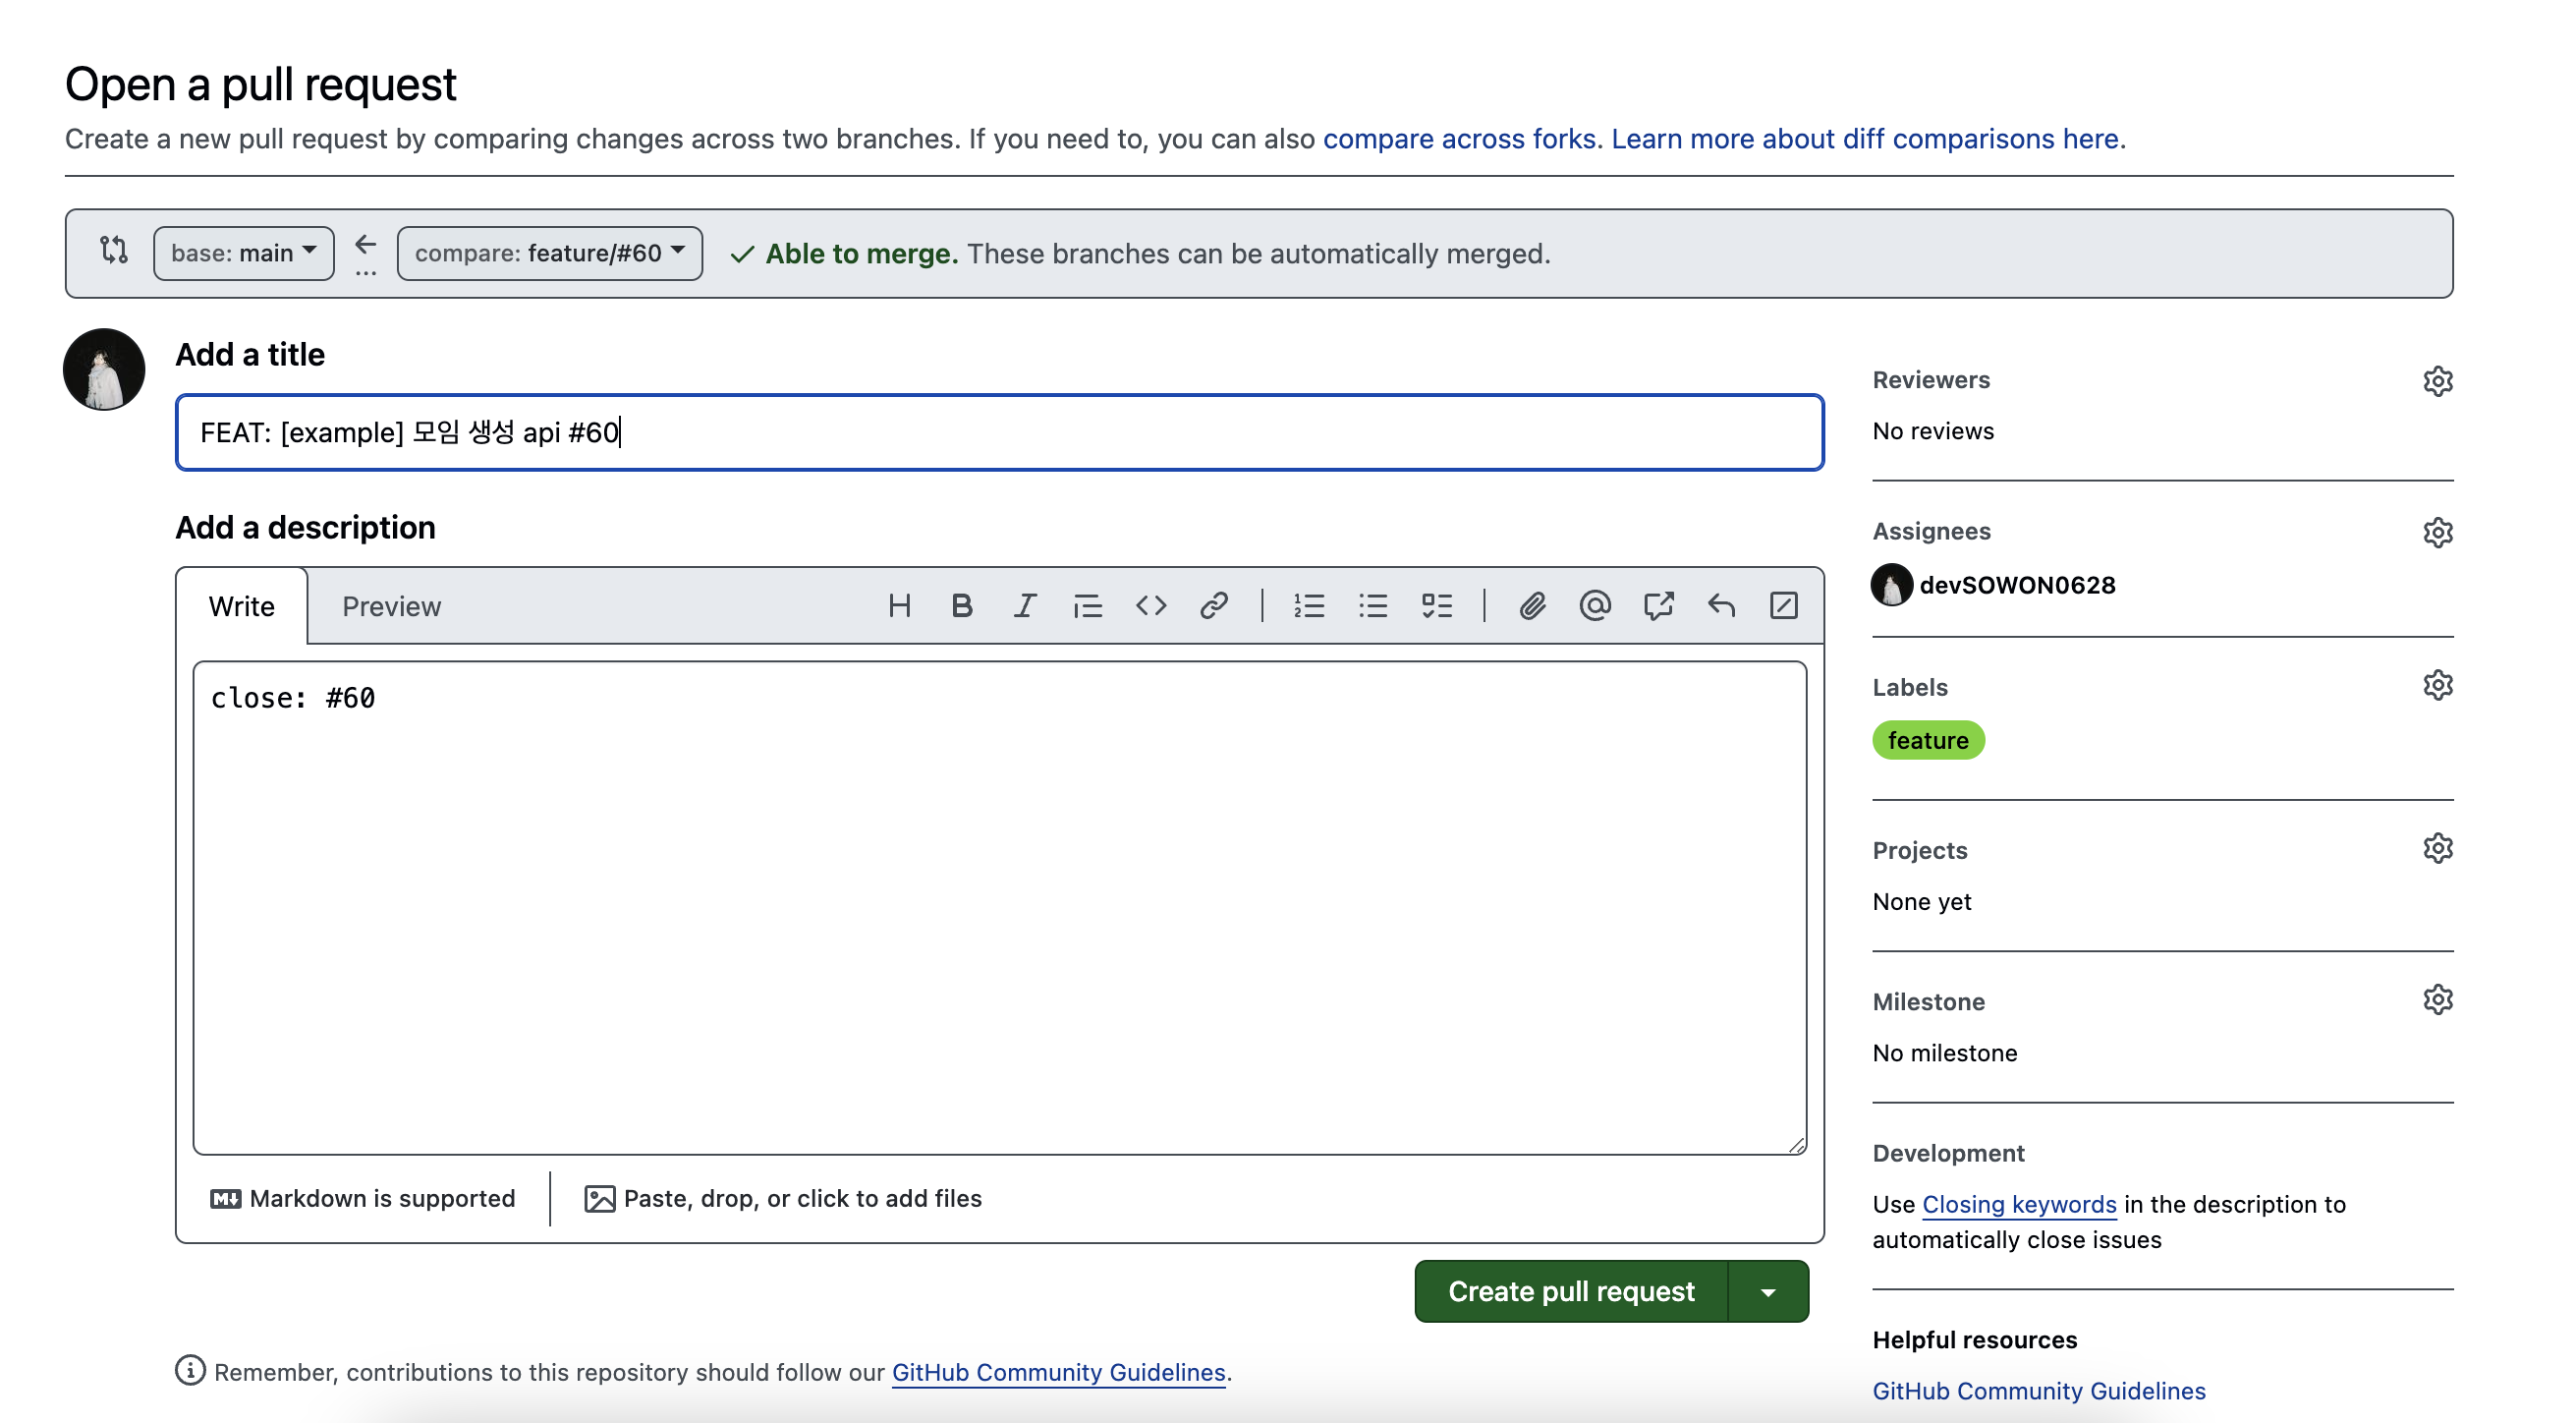Viewport: 2576px width, 1423px height.
Task: Click Markdown is supported link
Action: pyautogui.click(x=363, y=1198)
